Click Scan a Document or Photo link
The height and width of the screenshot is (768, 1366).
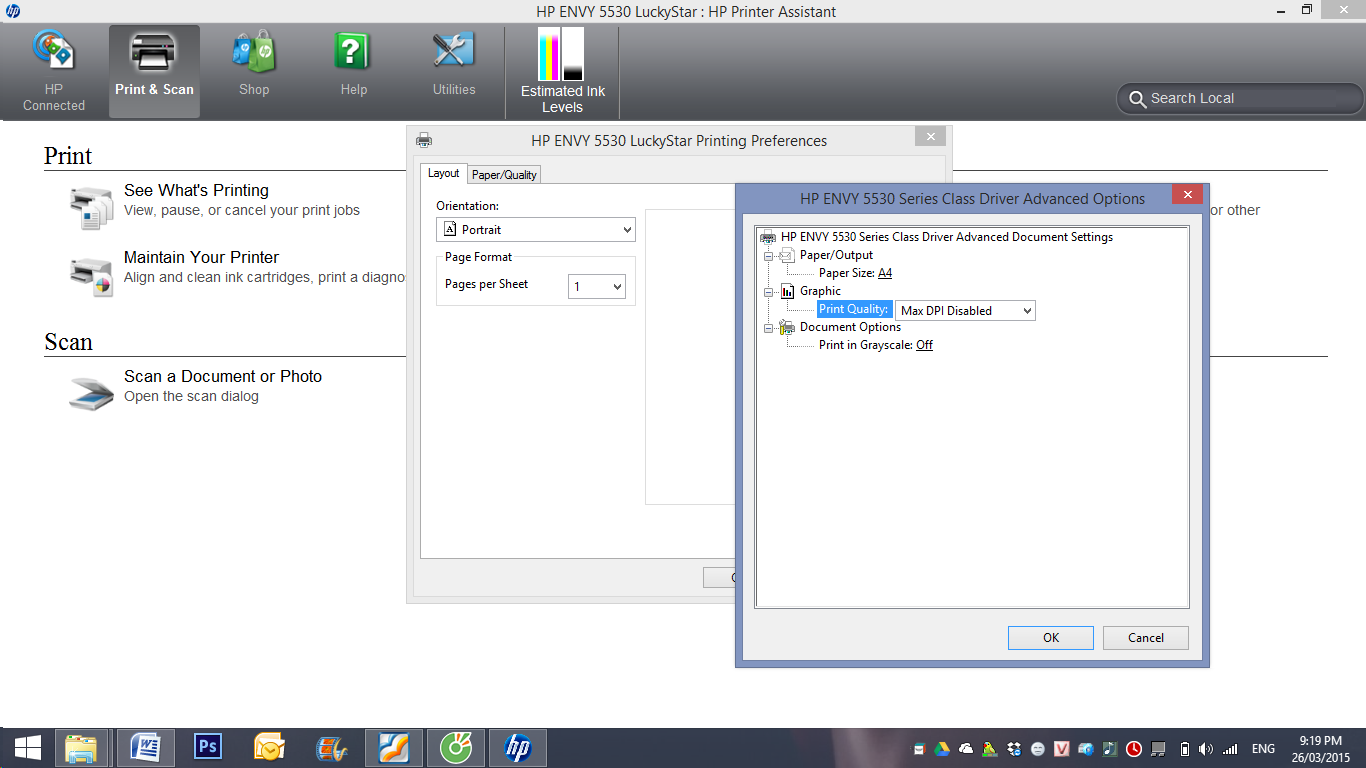pos(223,376)
